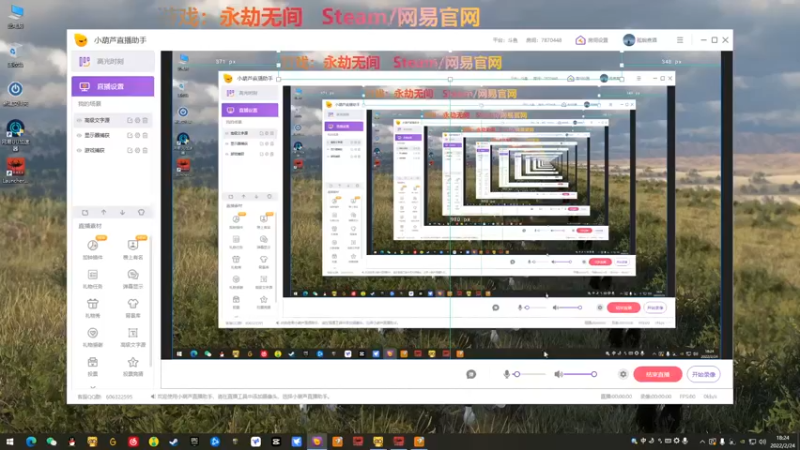800x450 pixels.
Task: Click the speaker notice icon in status bar
Action: pyautogui.click(x=153, y=396)
